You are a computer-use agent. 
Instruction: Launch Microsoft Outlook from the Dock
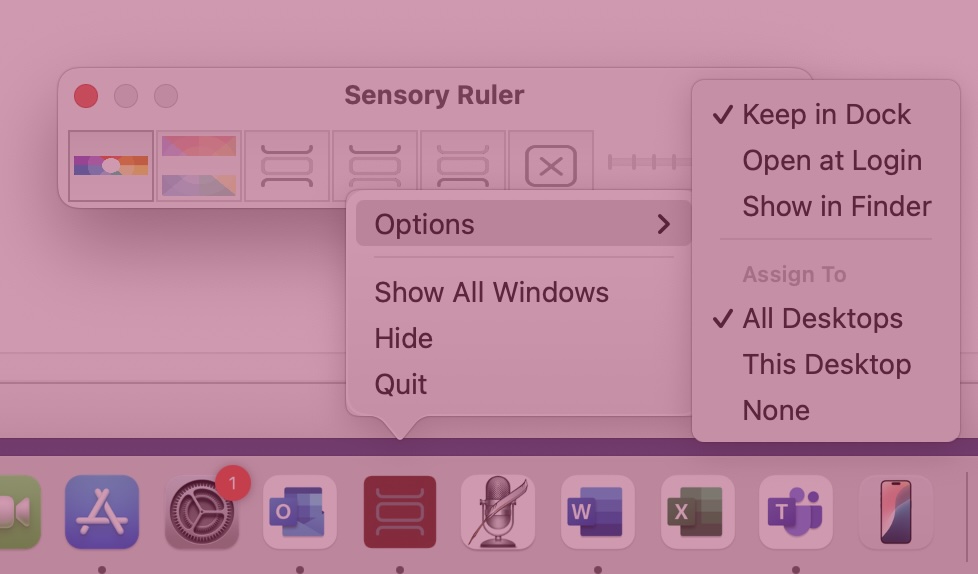299,512
